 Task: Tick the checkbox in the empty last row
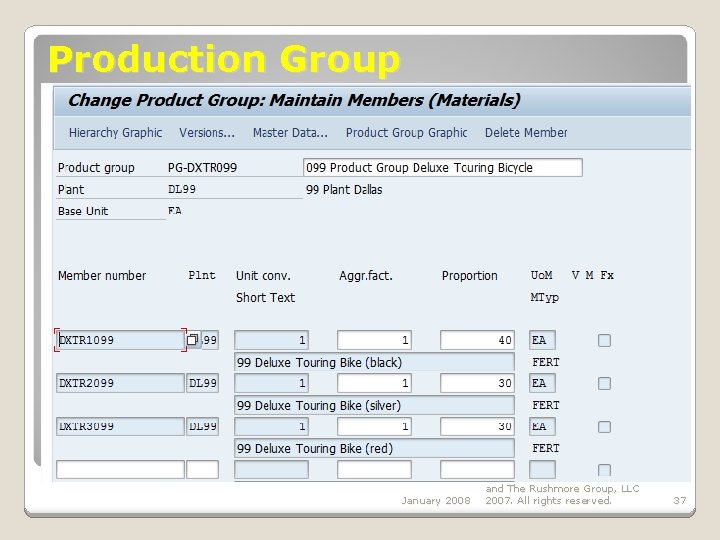pyautogui.click(x=604, y=470)
